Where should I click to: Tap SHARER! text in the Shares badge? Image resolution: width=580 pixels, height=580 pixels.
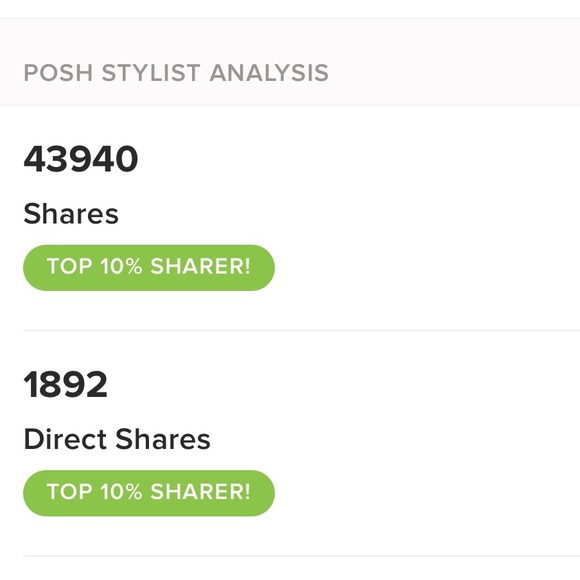tap(200, 266)
